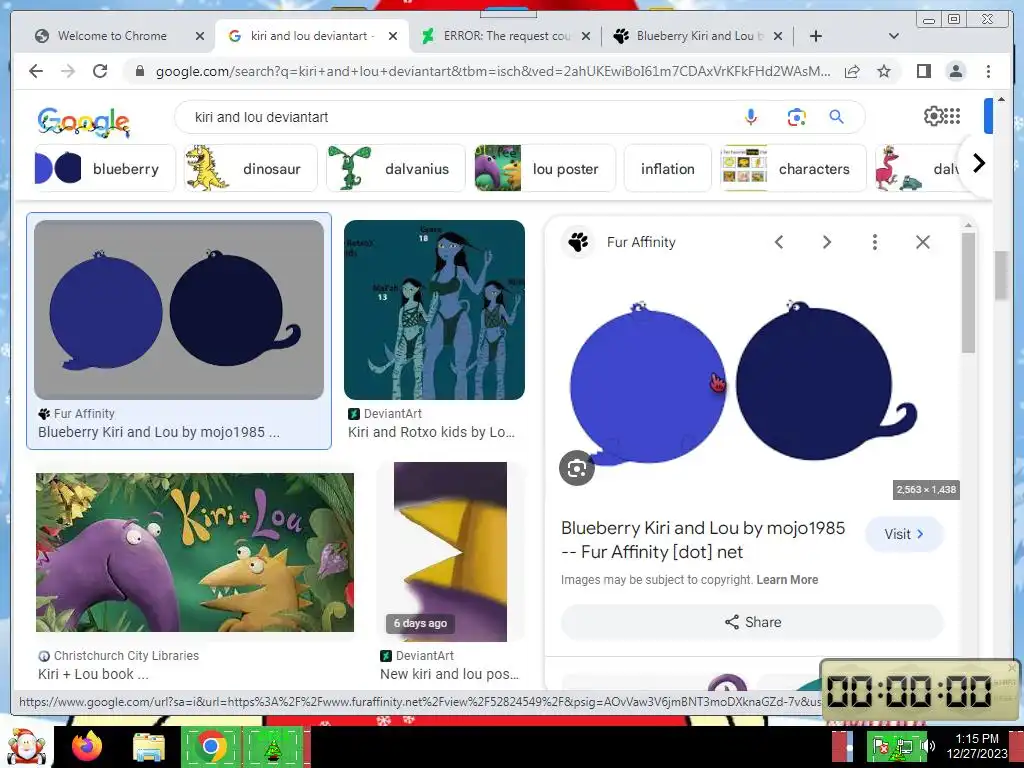Viewport: 1024px width, 768px height.
Task: Open New kiri and lou poster thumbnail
Action: (451, 552)
